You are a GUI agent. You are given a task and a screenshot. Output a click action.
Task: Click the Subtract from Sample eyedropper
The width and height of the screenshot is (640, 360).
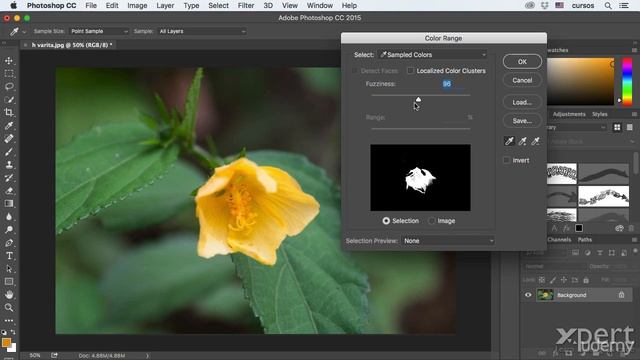535,141
